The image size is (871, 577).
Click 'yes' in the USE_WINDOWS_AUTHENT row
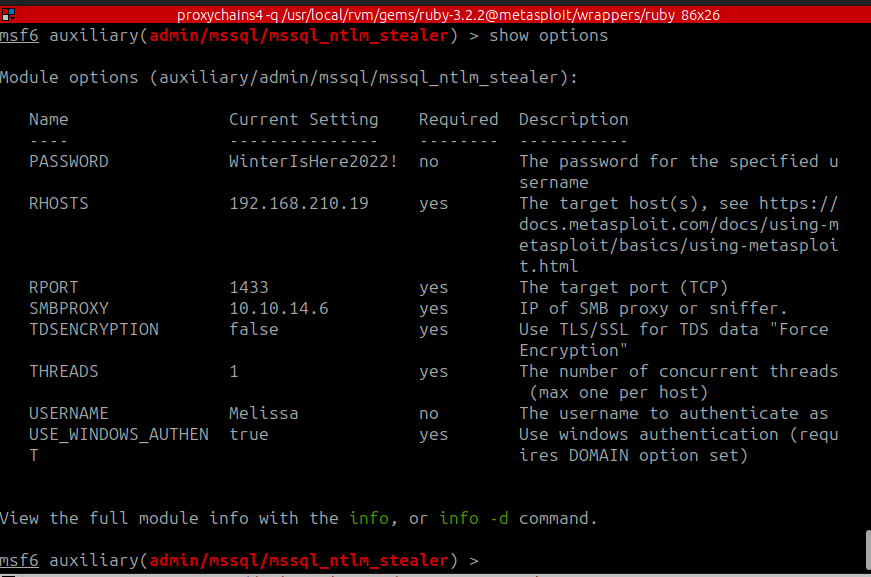[434, 435]
